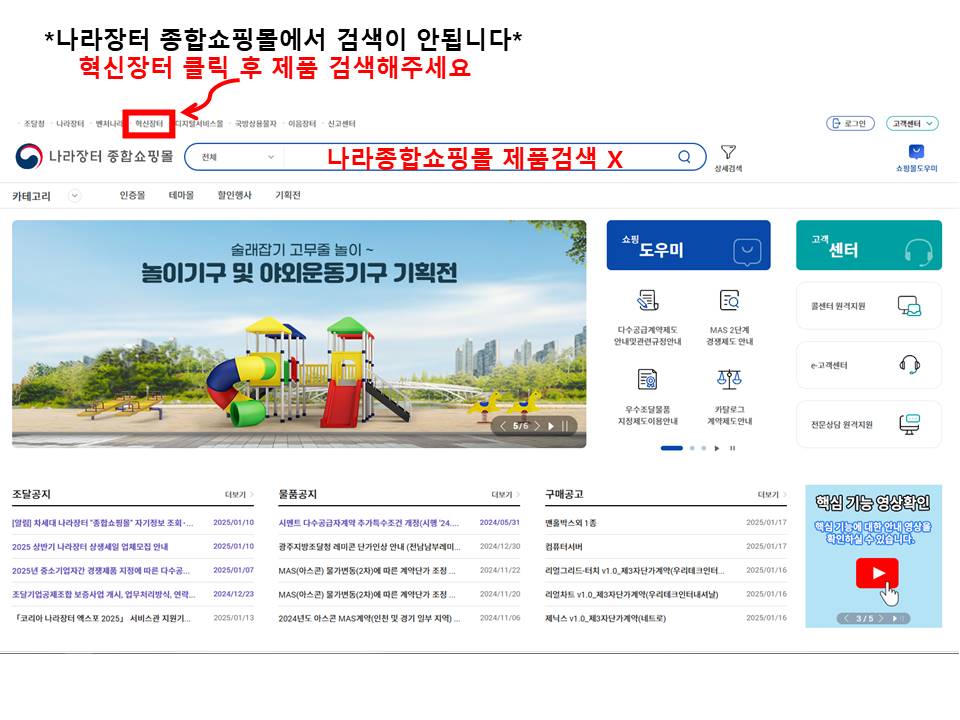960x720 pixels.
Task: Show previous slide in video banner pager
Action: (846, 618)
